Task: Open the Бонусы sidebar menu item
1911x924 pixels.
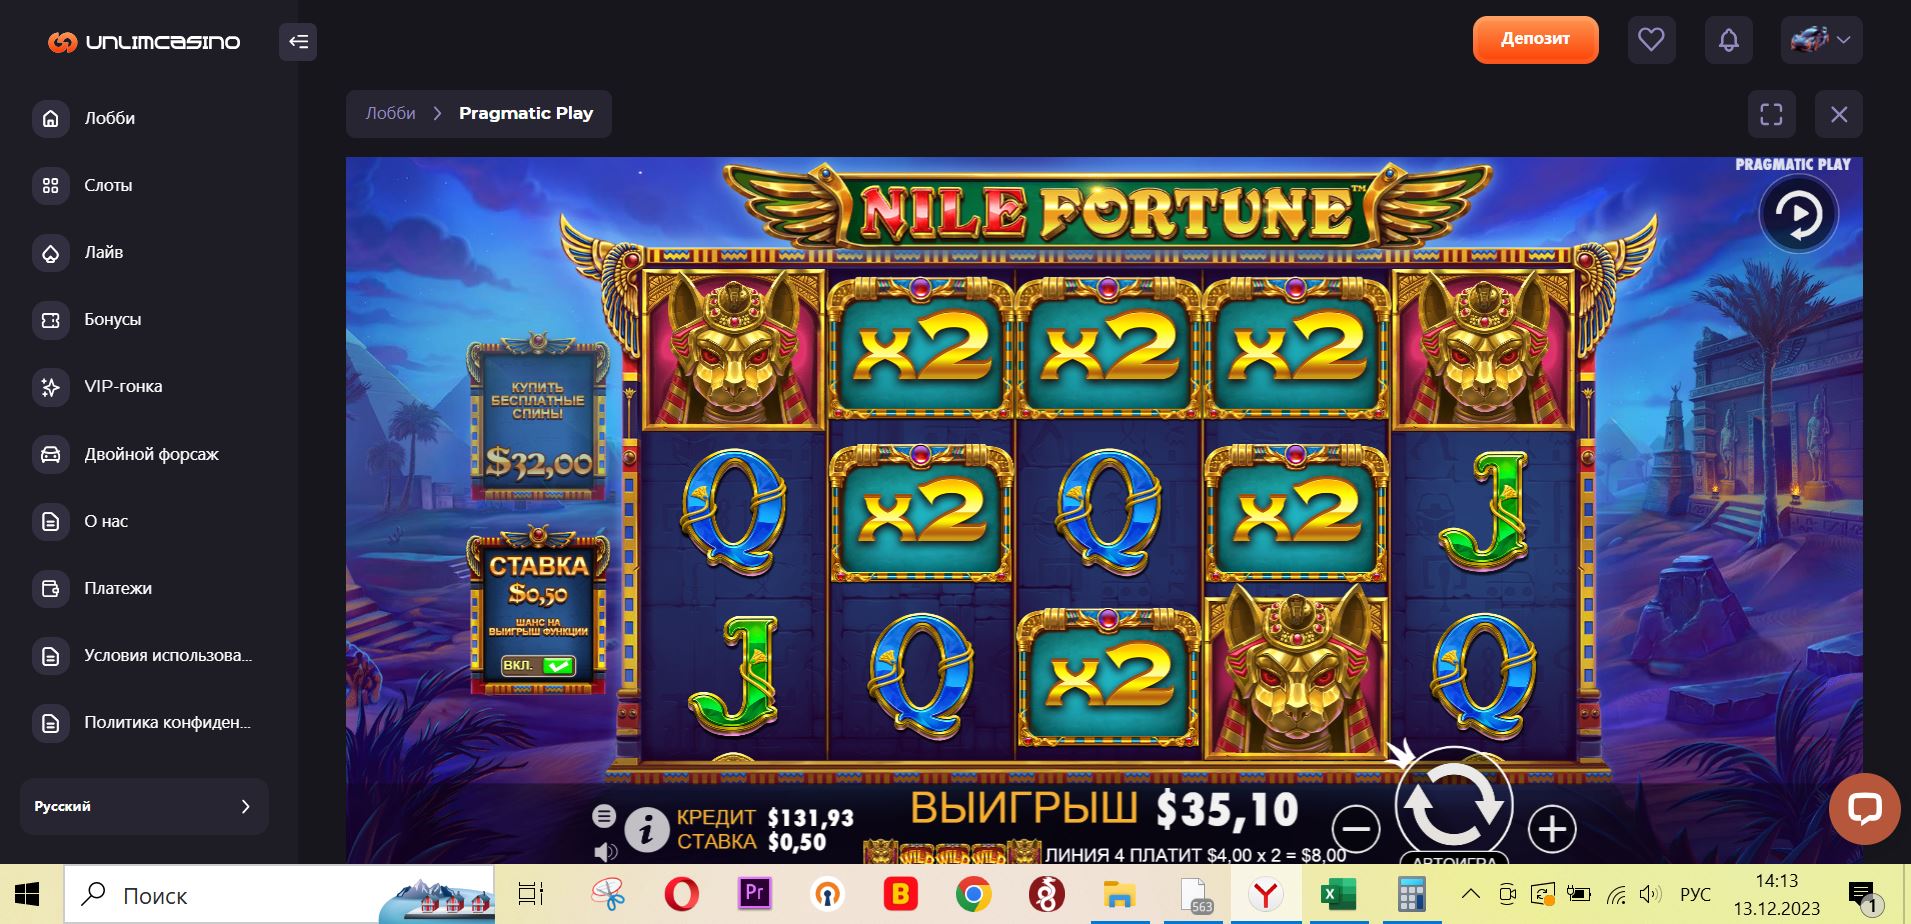Action: [112, 320]
